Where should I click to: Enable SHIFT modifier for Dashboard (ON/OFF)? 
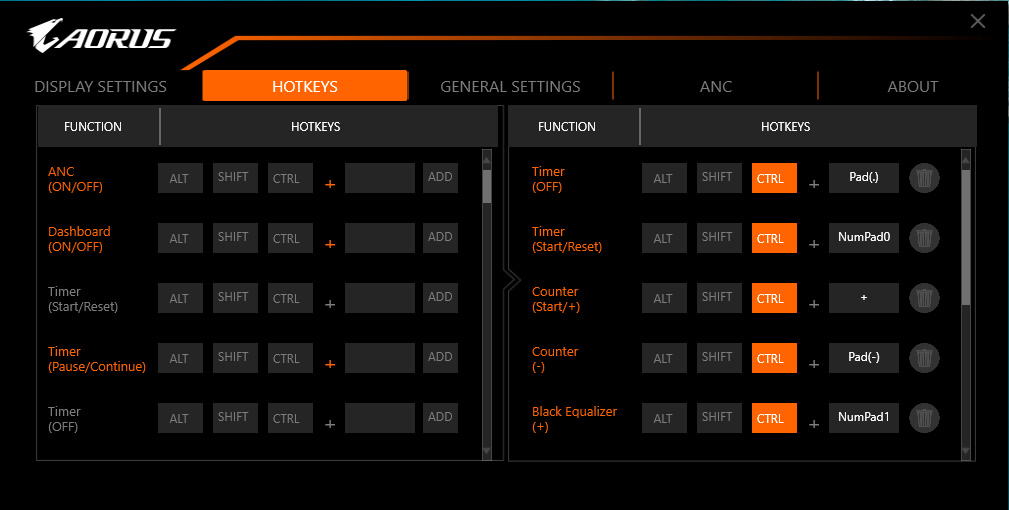235,238
